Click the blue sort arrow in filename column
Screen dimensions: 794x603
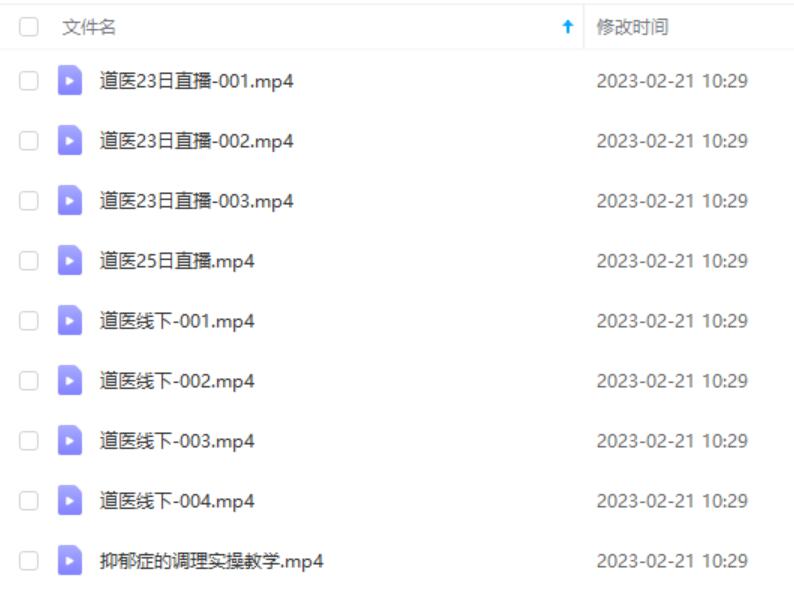(568, 27)
